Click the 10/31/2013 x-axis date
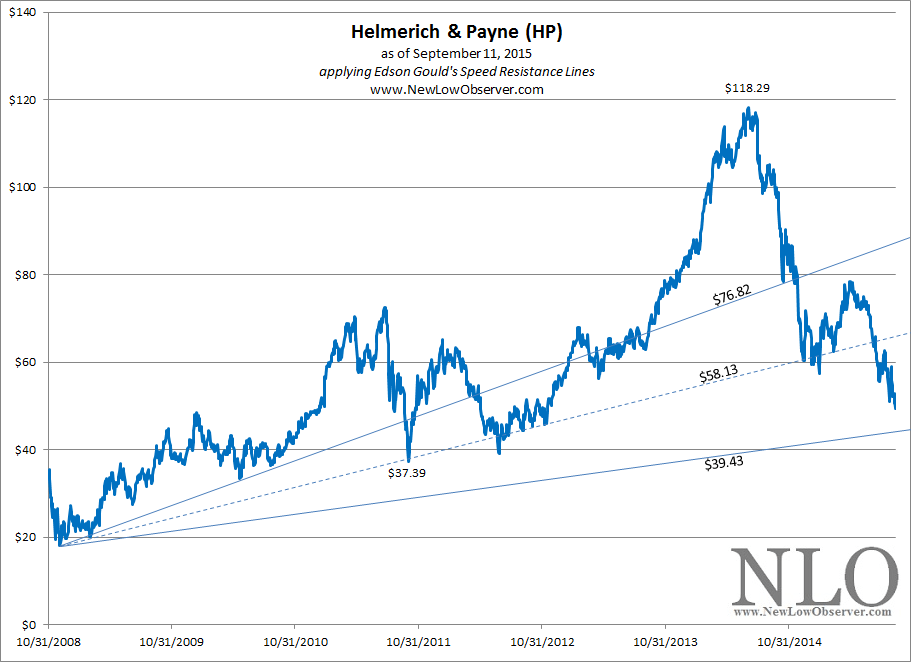Image resolution: width=911 pixels, height=662 pixels. coord(665,642)
